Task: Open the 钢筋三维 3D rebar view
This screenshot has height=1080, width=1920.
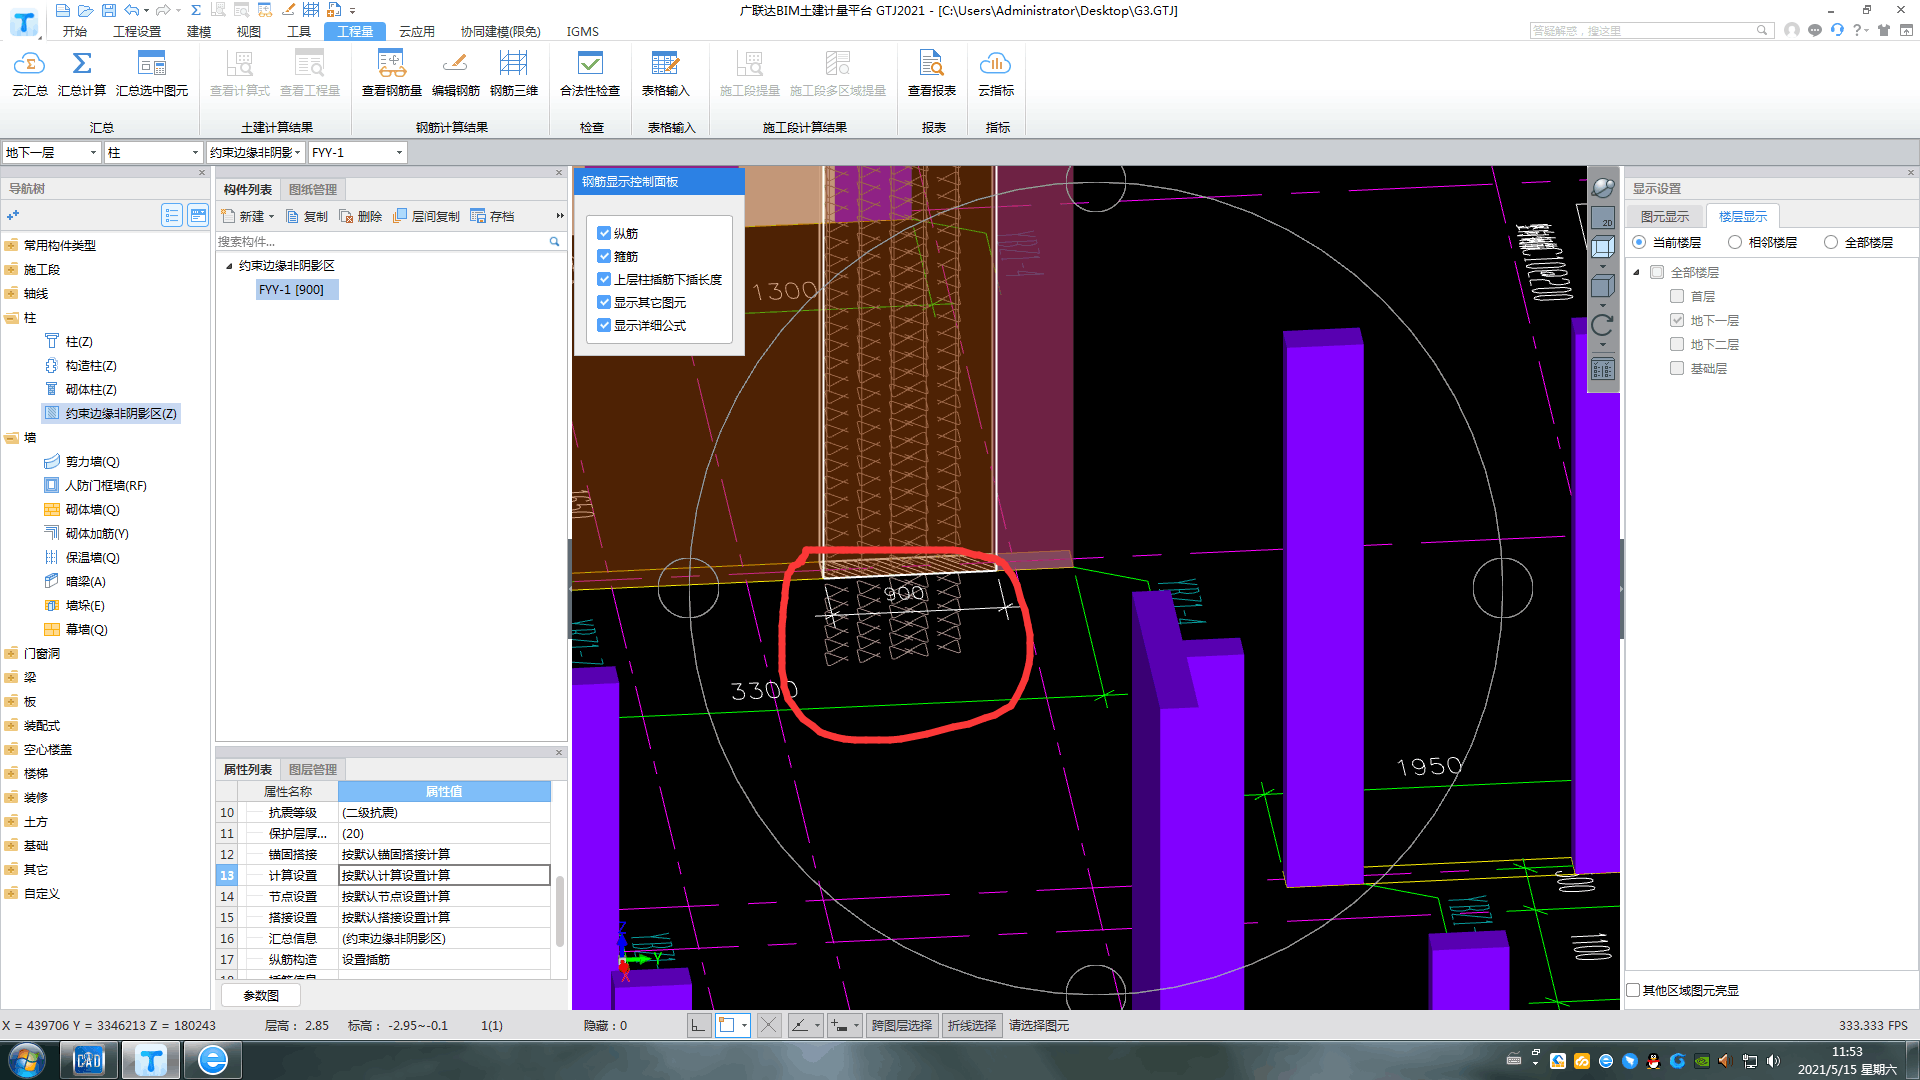Action: pyautogui.click(x=514, y=73)
